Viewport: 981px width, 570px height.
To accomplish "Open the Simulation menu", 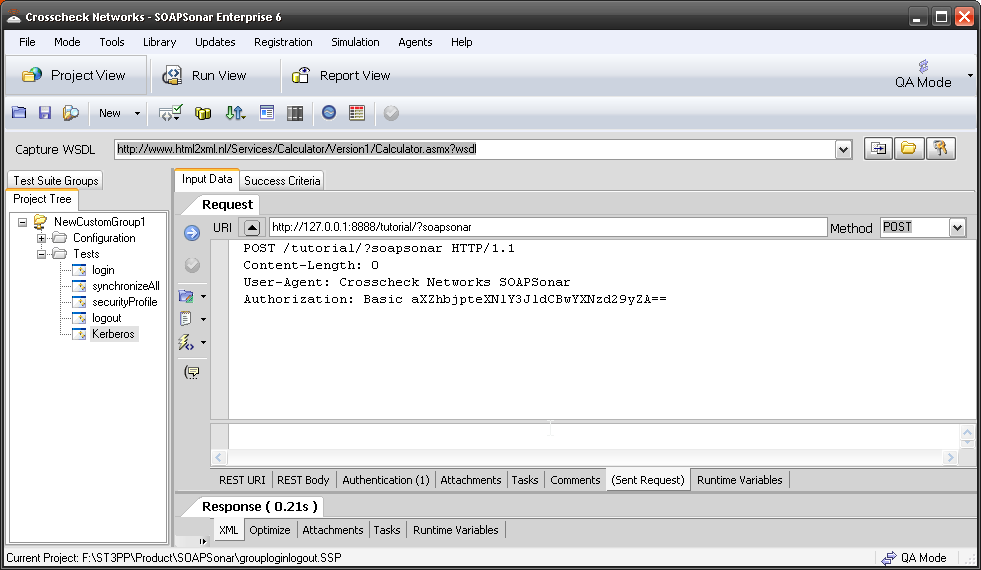I will [x=355, y=42].
